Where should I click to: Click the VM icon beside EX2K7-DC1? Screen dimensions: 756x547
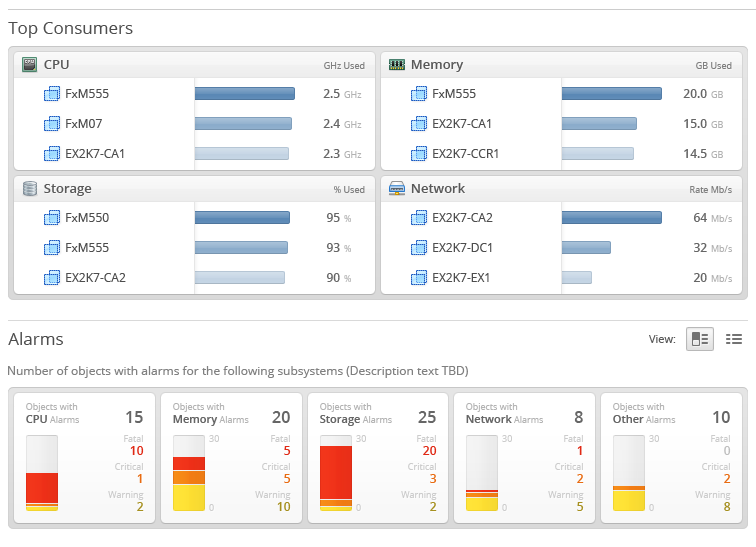(419, 248)
